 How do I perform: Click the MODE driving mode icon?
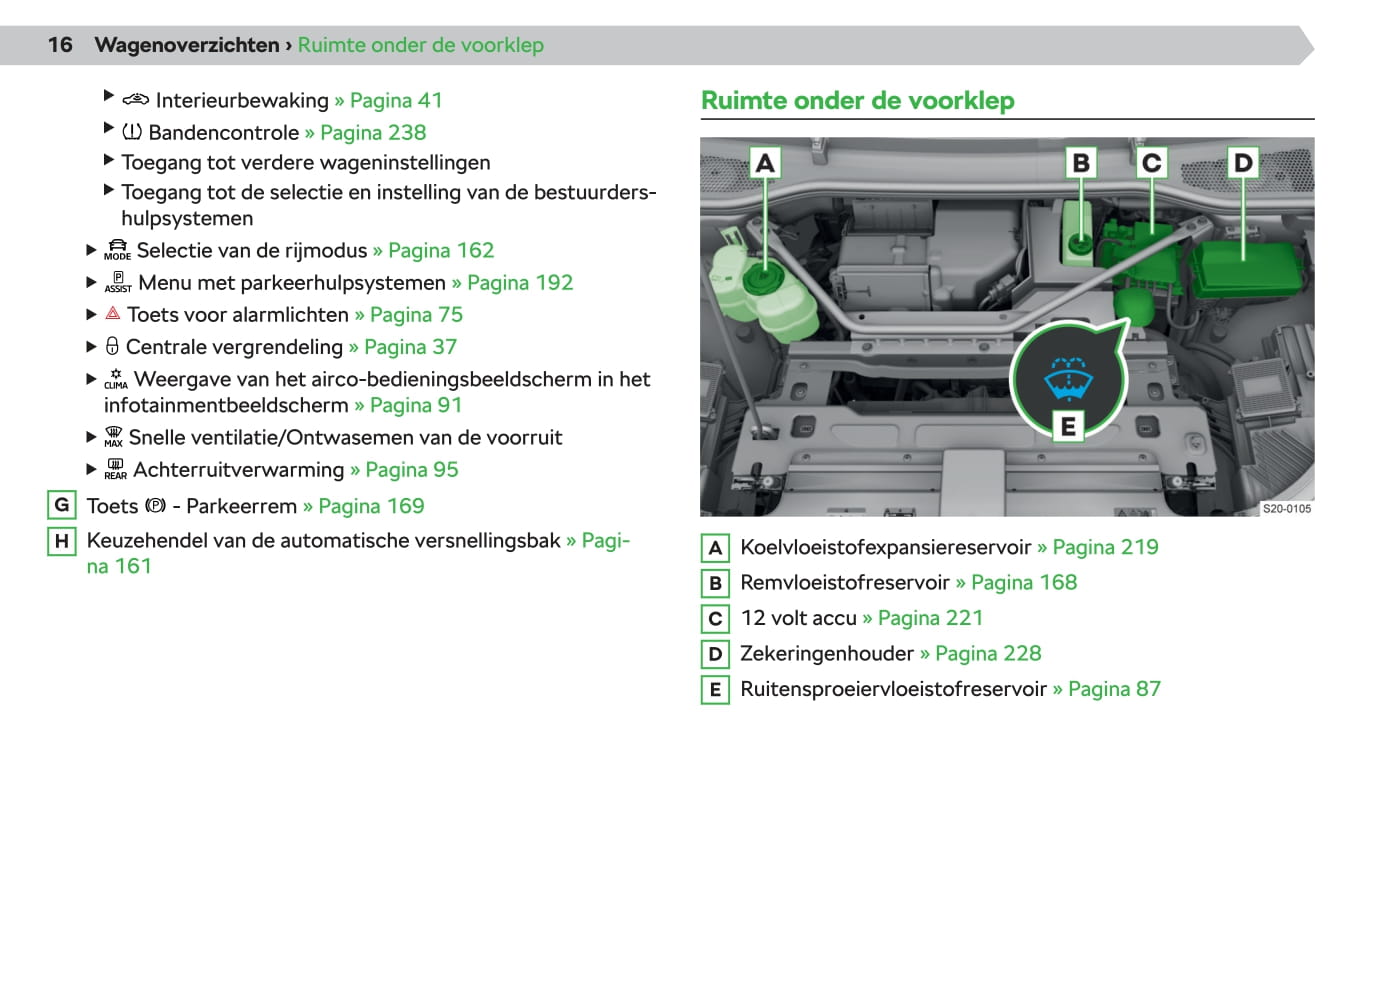[117, 250]
